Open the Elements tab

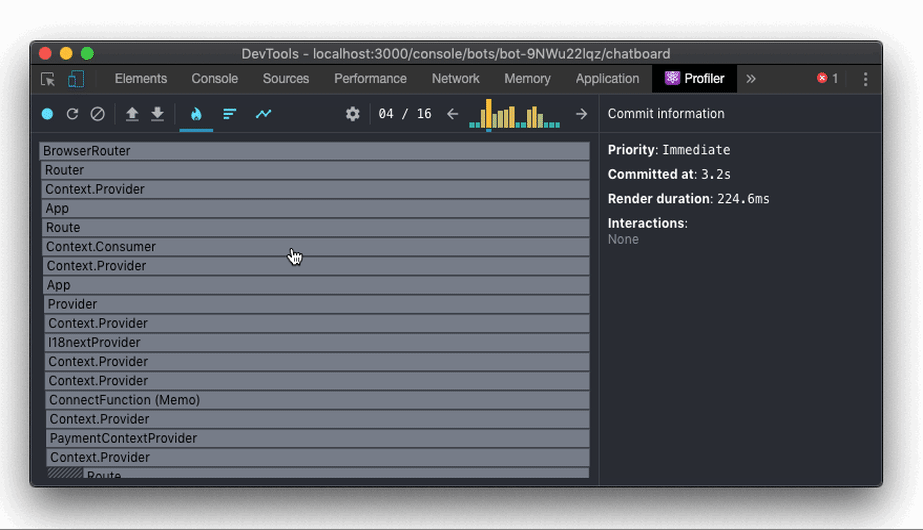[141, 78]
